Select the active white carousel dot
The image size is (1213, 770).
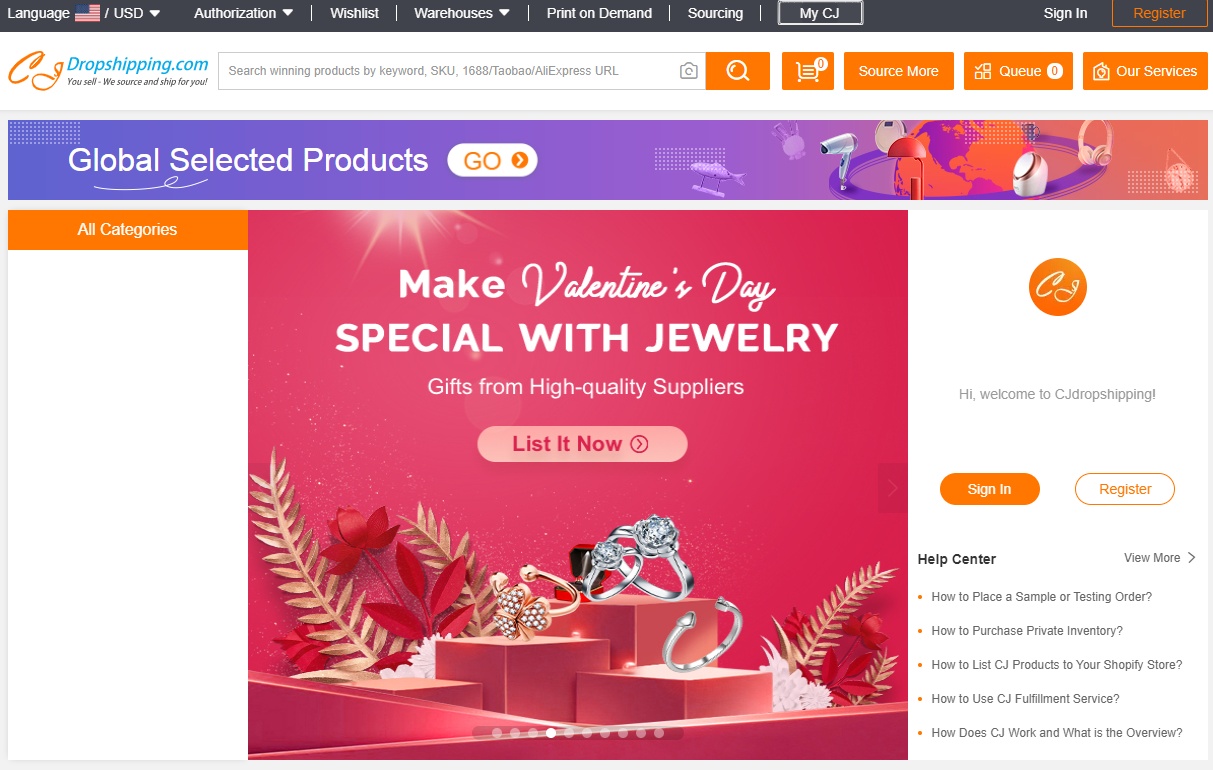(551, 733)
